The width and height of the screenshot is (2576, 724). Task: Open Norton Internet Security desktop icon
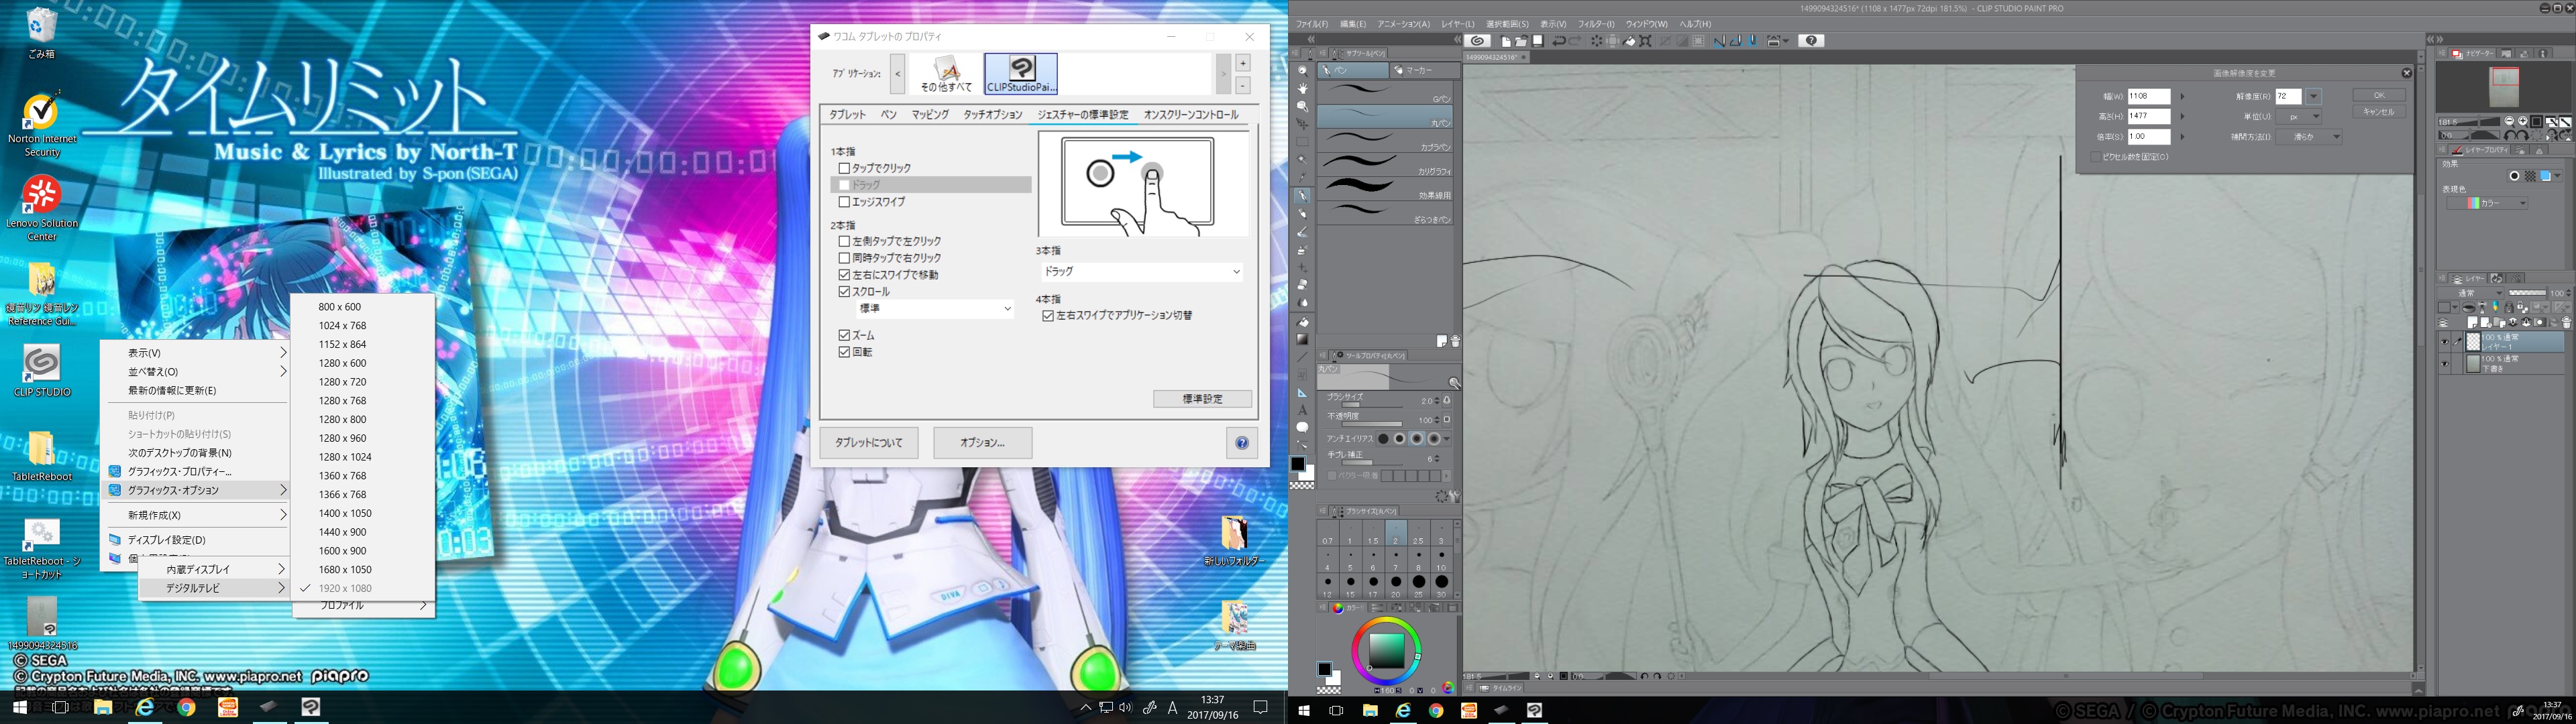coord(42,125)
